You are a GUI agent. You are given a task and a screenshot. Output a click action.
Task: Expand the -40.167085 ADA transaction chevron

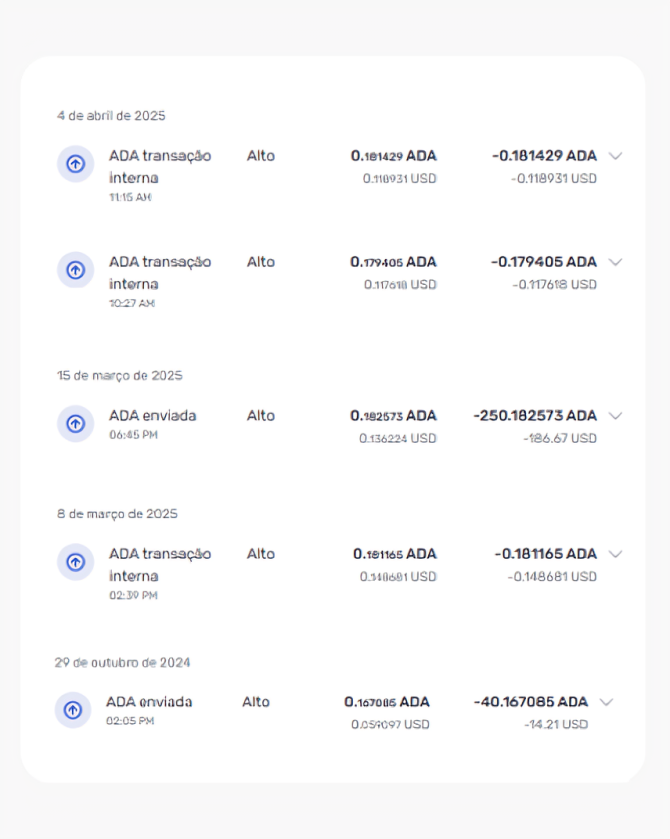coord(606,702)
